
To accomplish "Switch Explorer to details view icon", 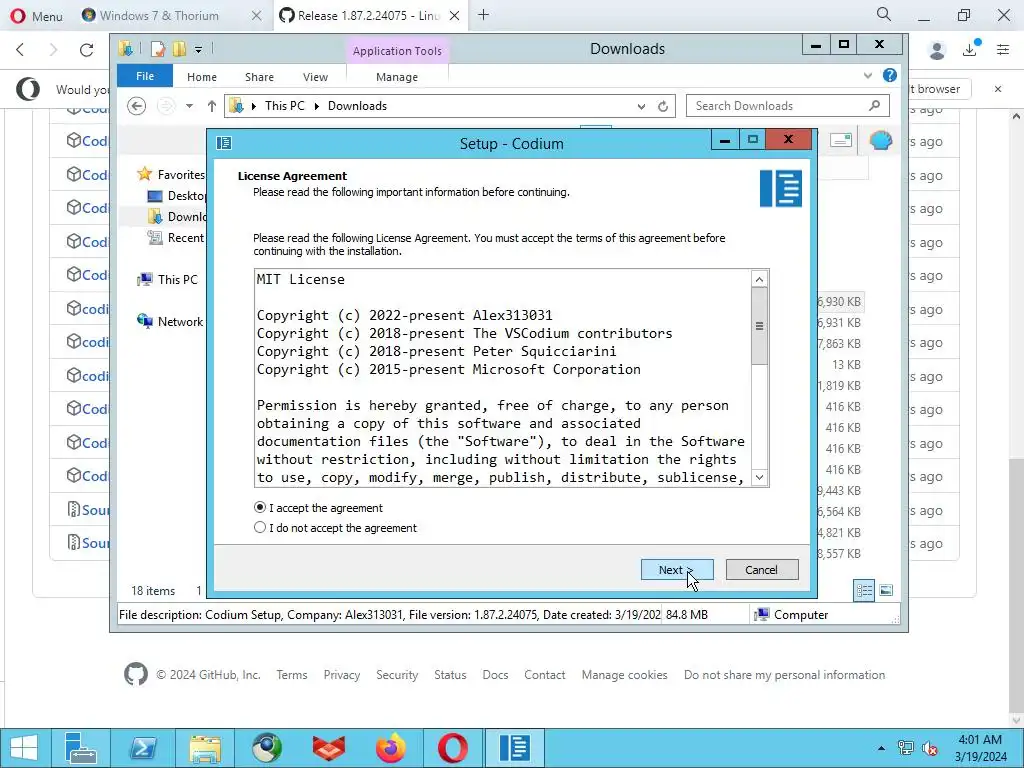I will coord(864,590).
